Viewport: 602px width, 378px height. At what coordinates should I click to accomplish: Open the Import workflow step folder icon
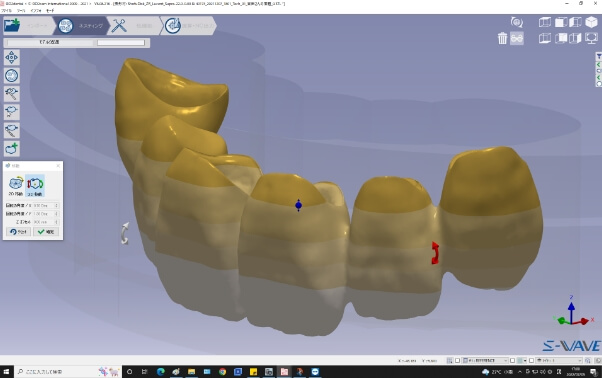pos(12,25)
